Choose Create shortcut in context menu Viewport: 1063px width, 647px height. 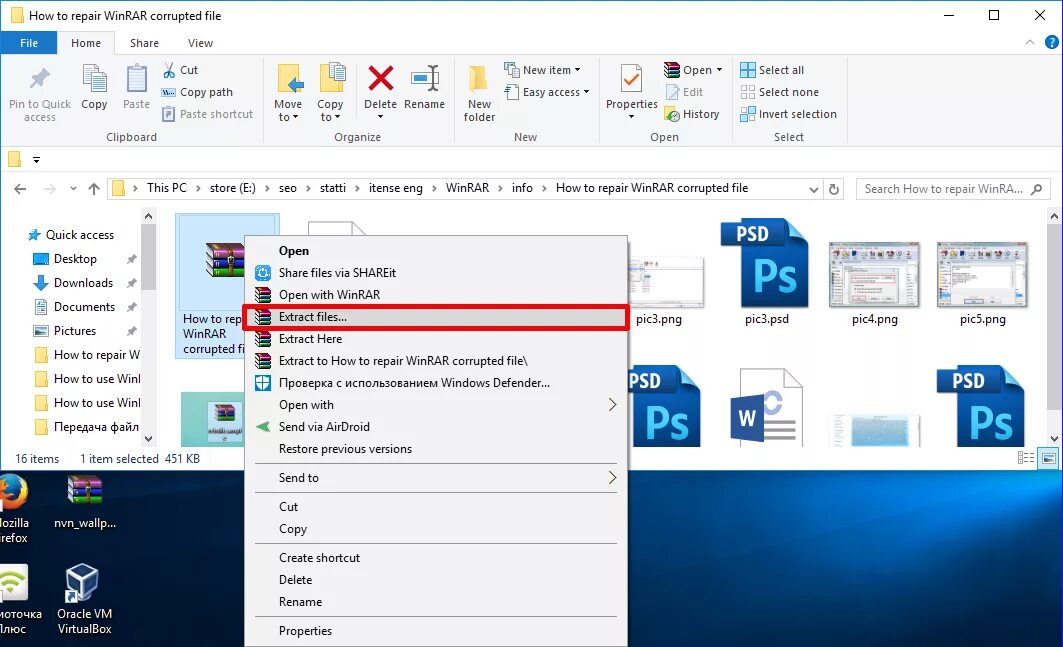[x=435, y=557]
